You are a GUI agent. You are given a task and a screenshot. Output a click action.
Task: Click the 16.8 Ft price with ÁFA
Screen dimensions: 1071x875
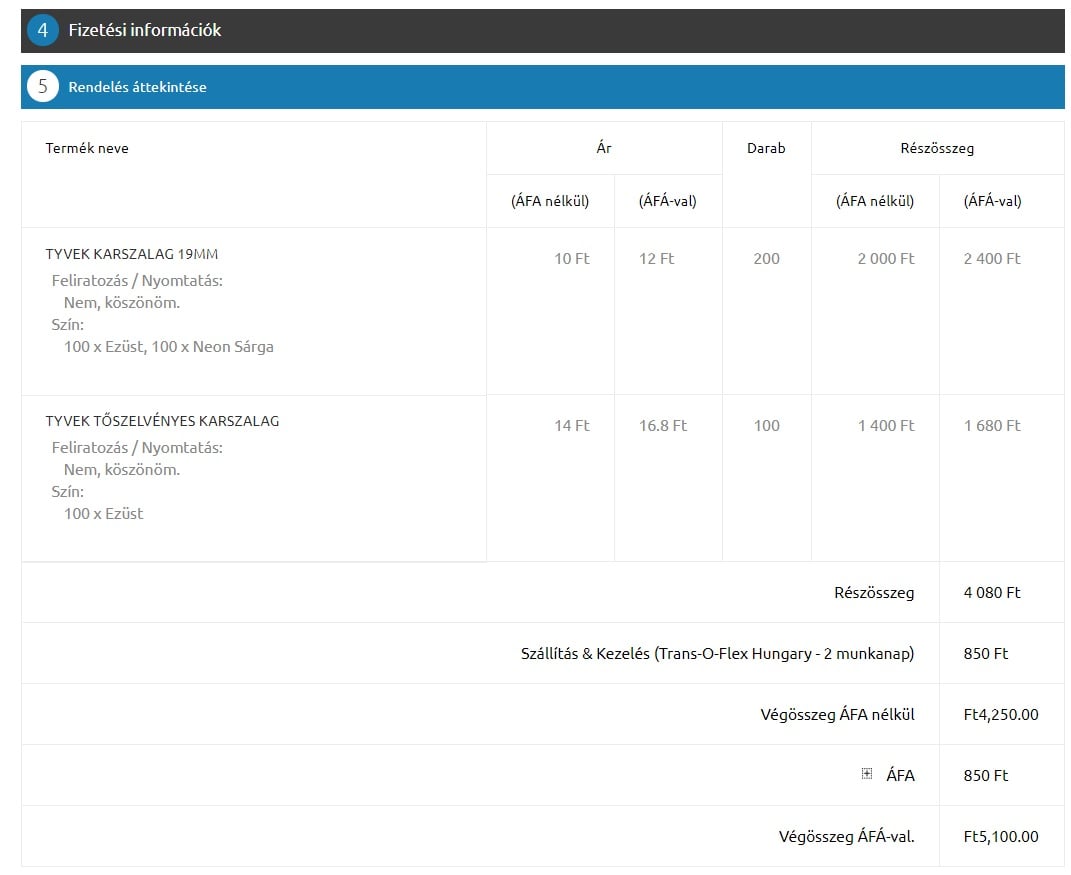point(663,425)
